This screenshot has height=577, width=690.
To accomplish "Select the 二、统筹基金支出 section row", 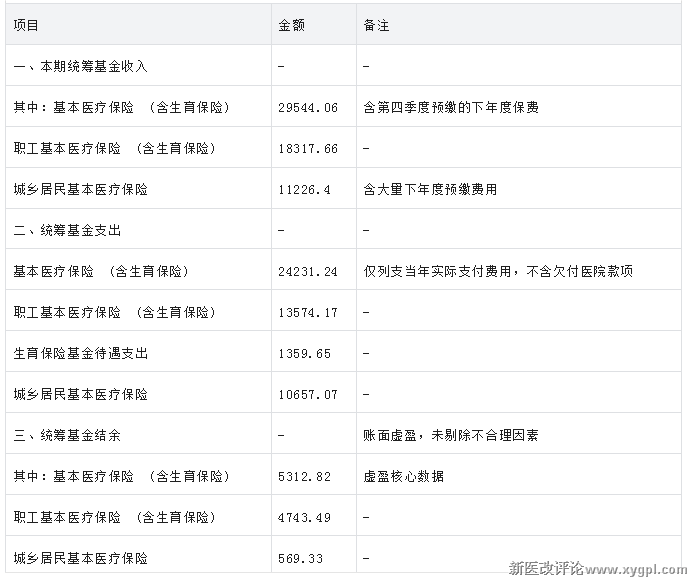I will (x=67, y=230).
